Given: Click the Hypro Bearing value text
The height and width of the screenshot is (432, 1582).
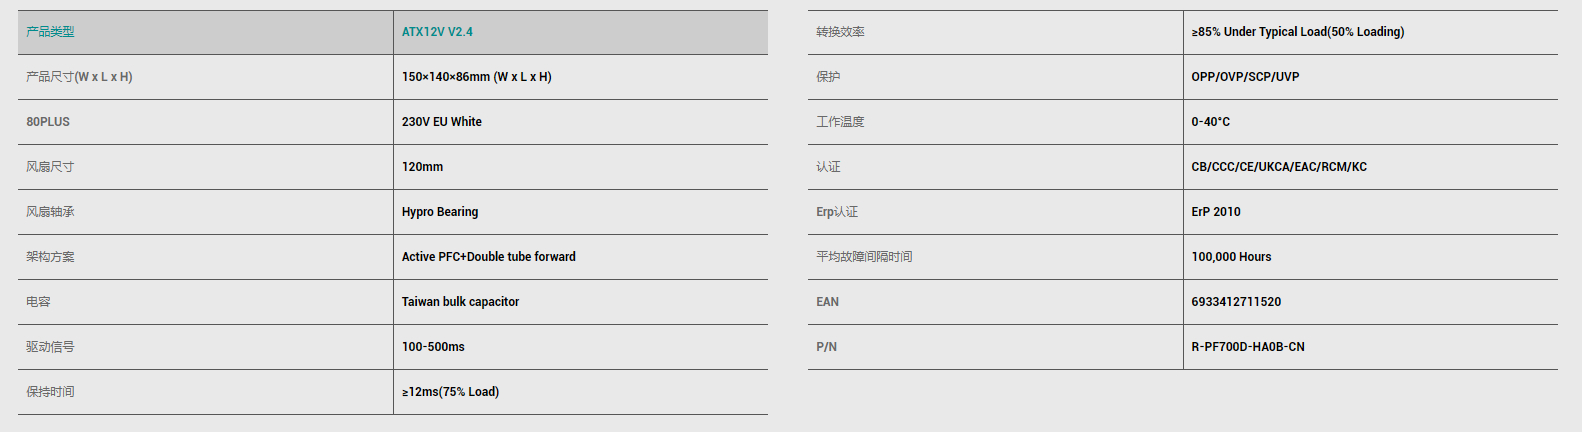Looking at the screenshot, I should [440, 212].
